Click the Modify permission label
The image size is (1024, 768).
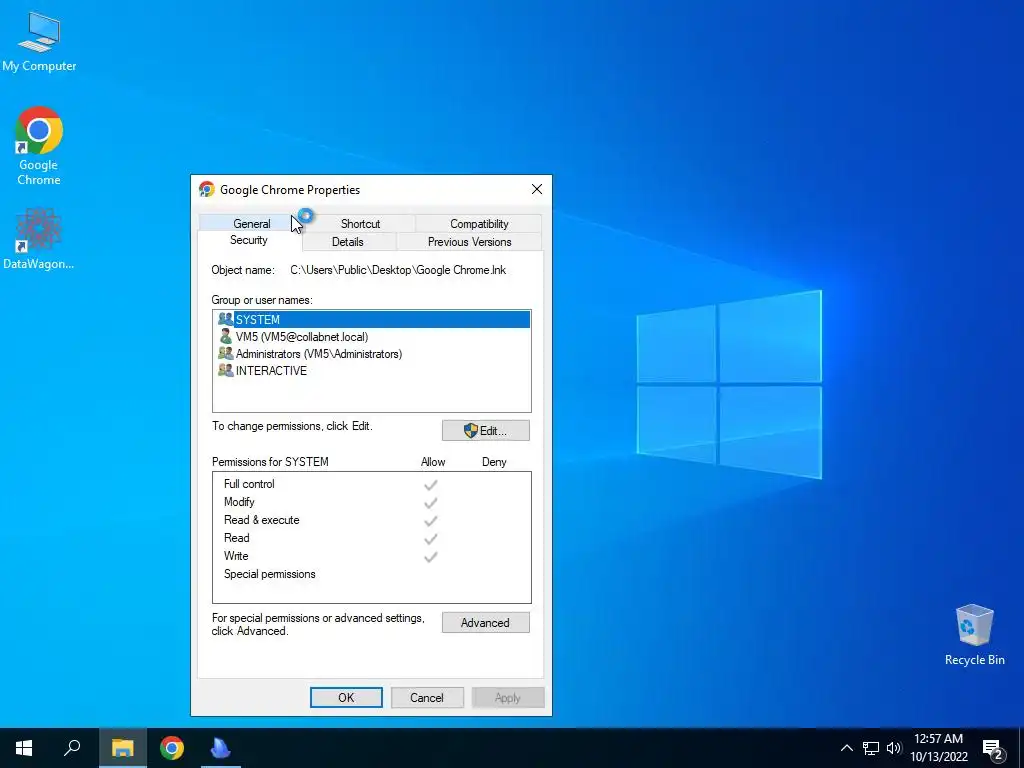pyautogui.click(x=239, y=502)
